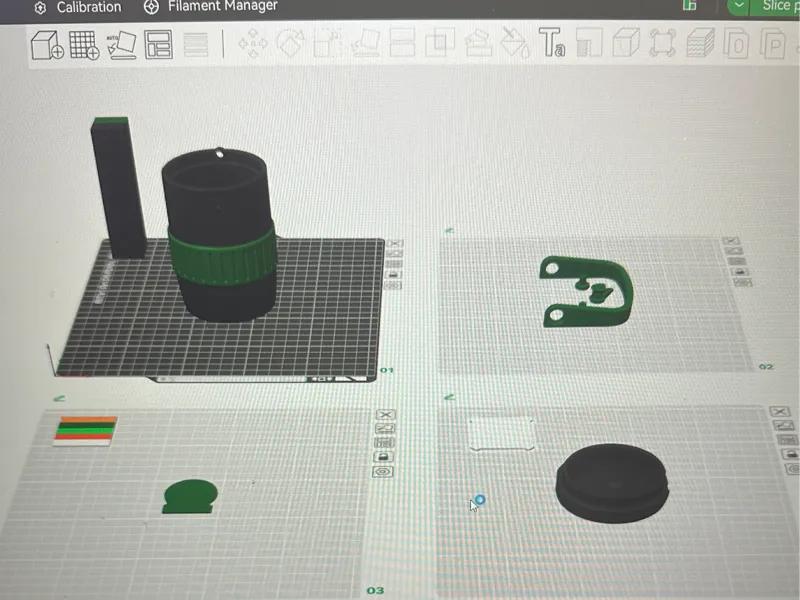Edit plate 03 name pencil icon
Viewport: 800px width, 600px height.
[x=59, y=398]
